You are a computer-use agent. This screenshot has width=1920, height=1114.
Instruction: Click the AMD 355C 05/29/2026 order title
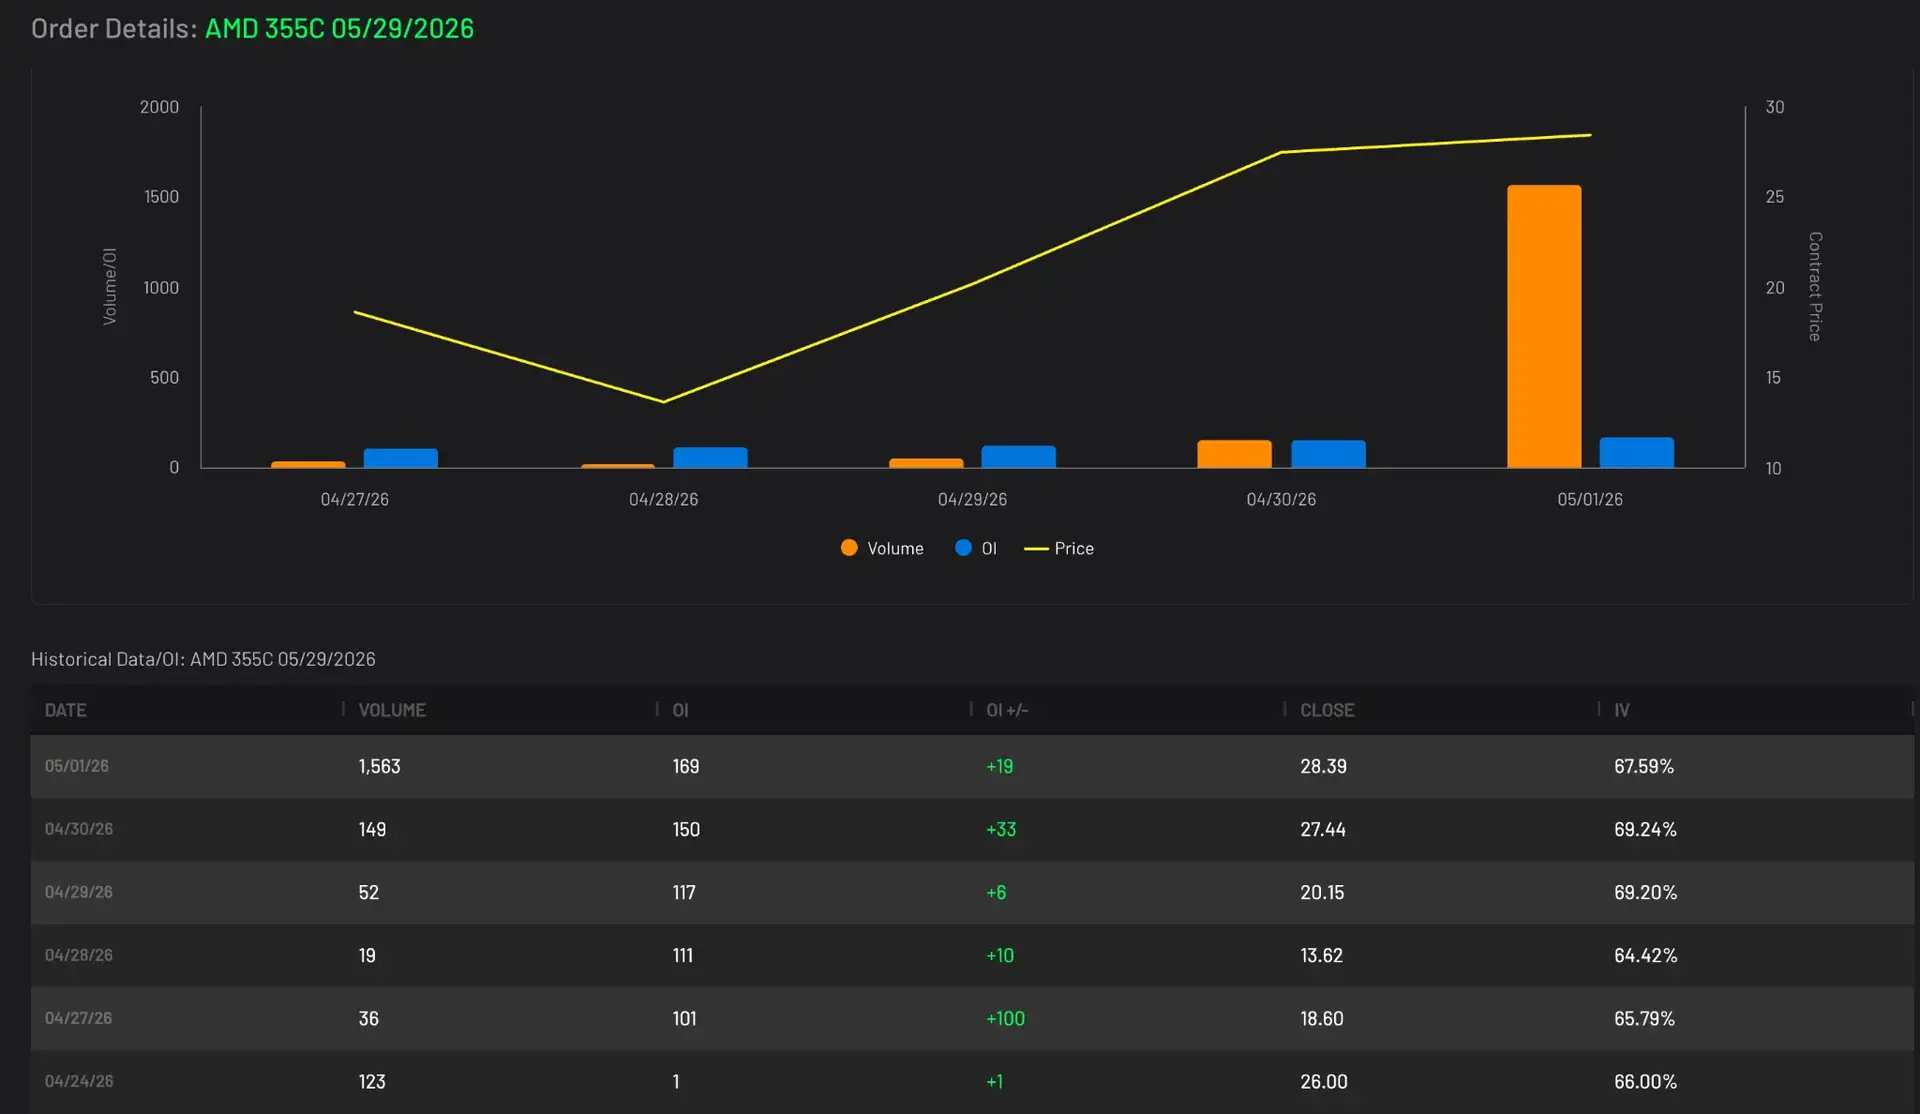(339, 28)
